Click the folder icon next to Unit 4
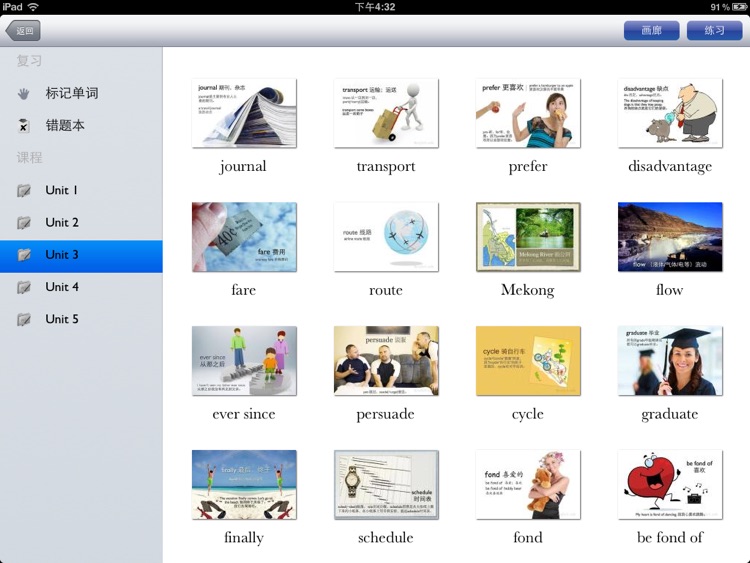Viewport: 750px width, 563px height. (24, 287)
